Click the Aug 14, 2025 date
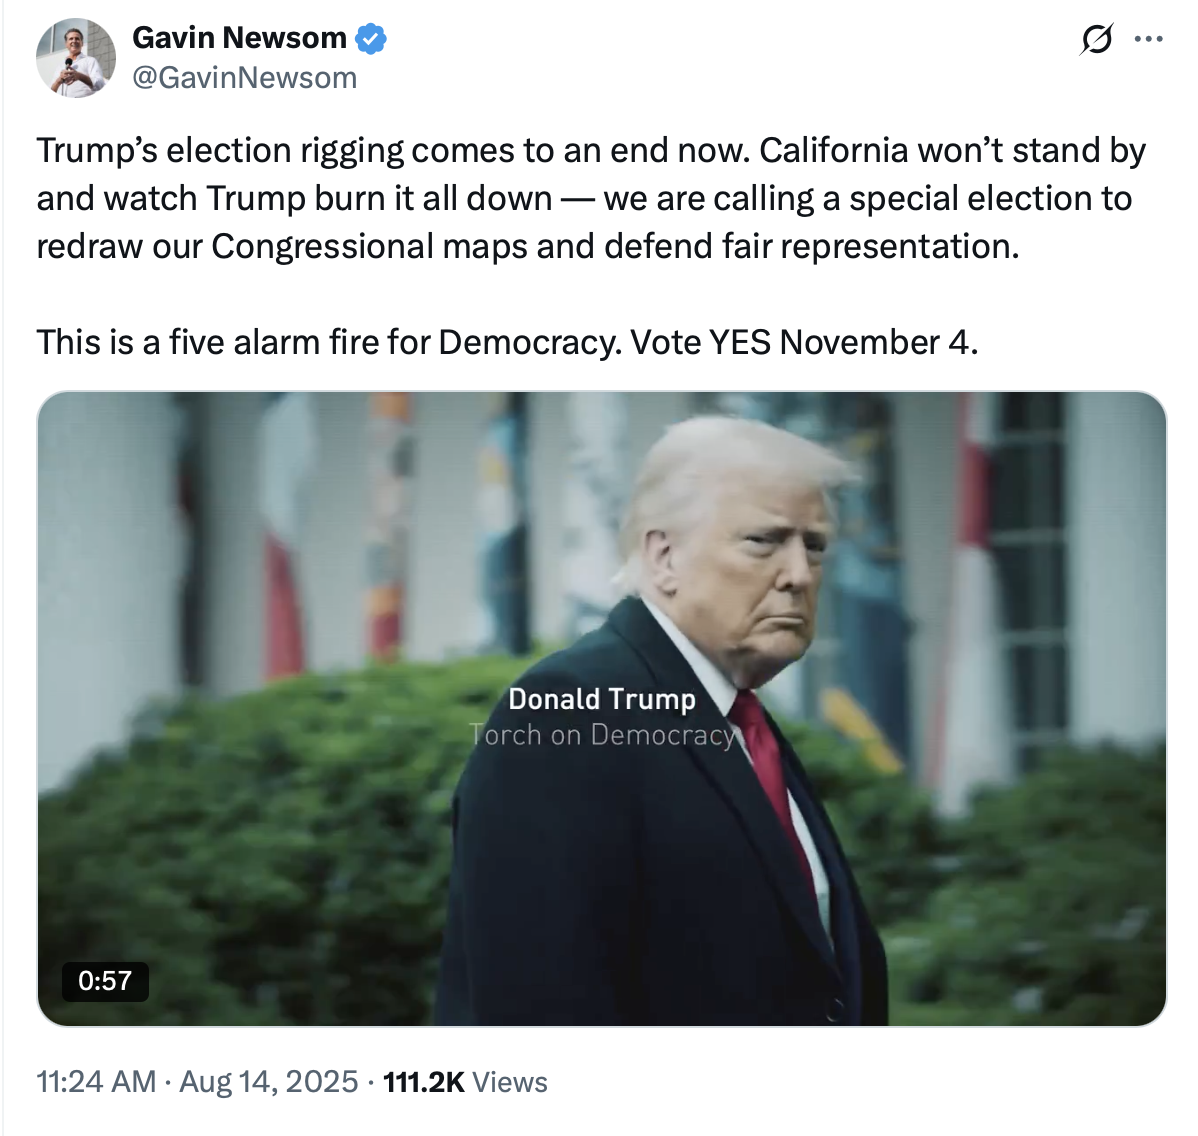 pos(268,1082)
